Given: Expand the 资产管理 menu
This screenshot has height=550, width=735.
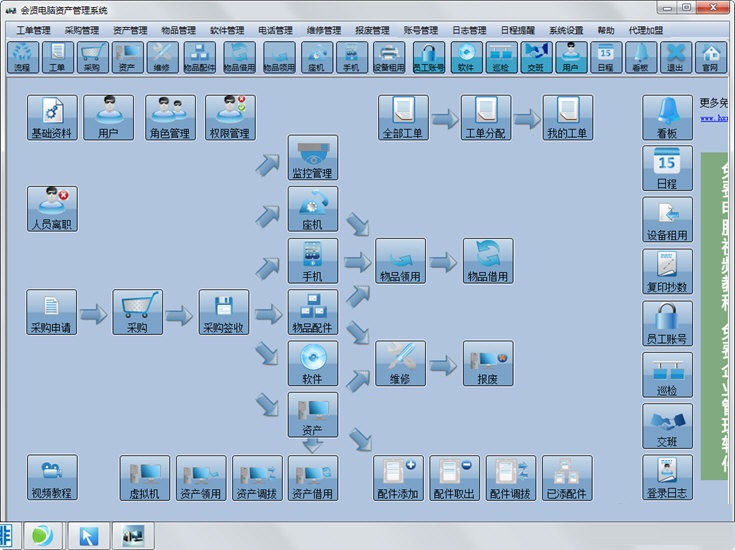Looking at the screenshot, I should (x=130, y=30).
